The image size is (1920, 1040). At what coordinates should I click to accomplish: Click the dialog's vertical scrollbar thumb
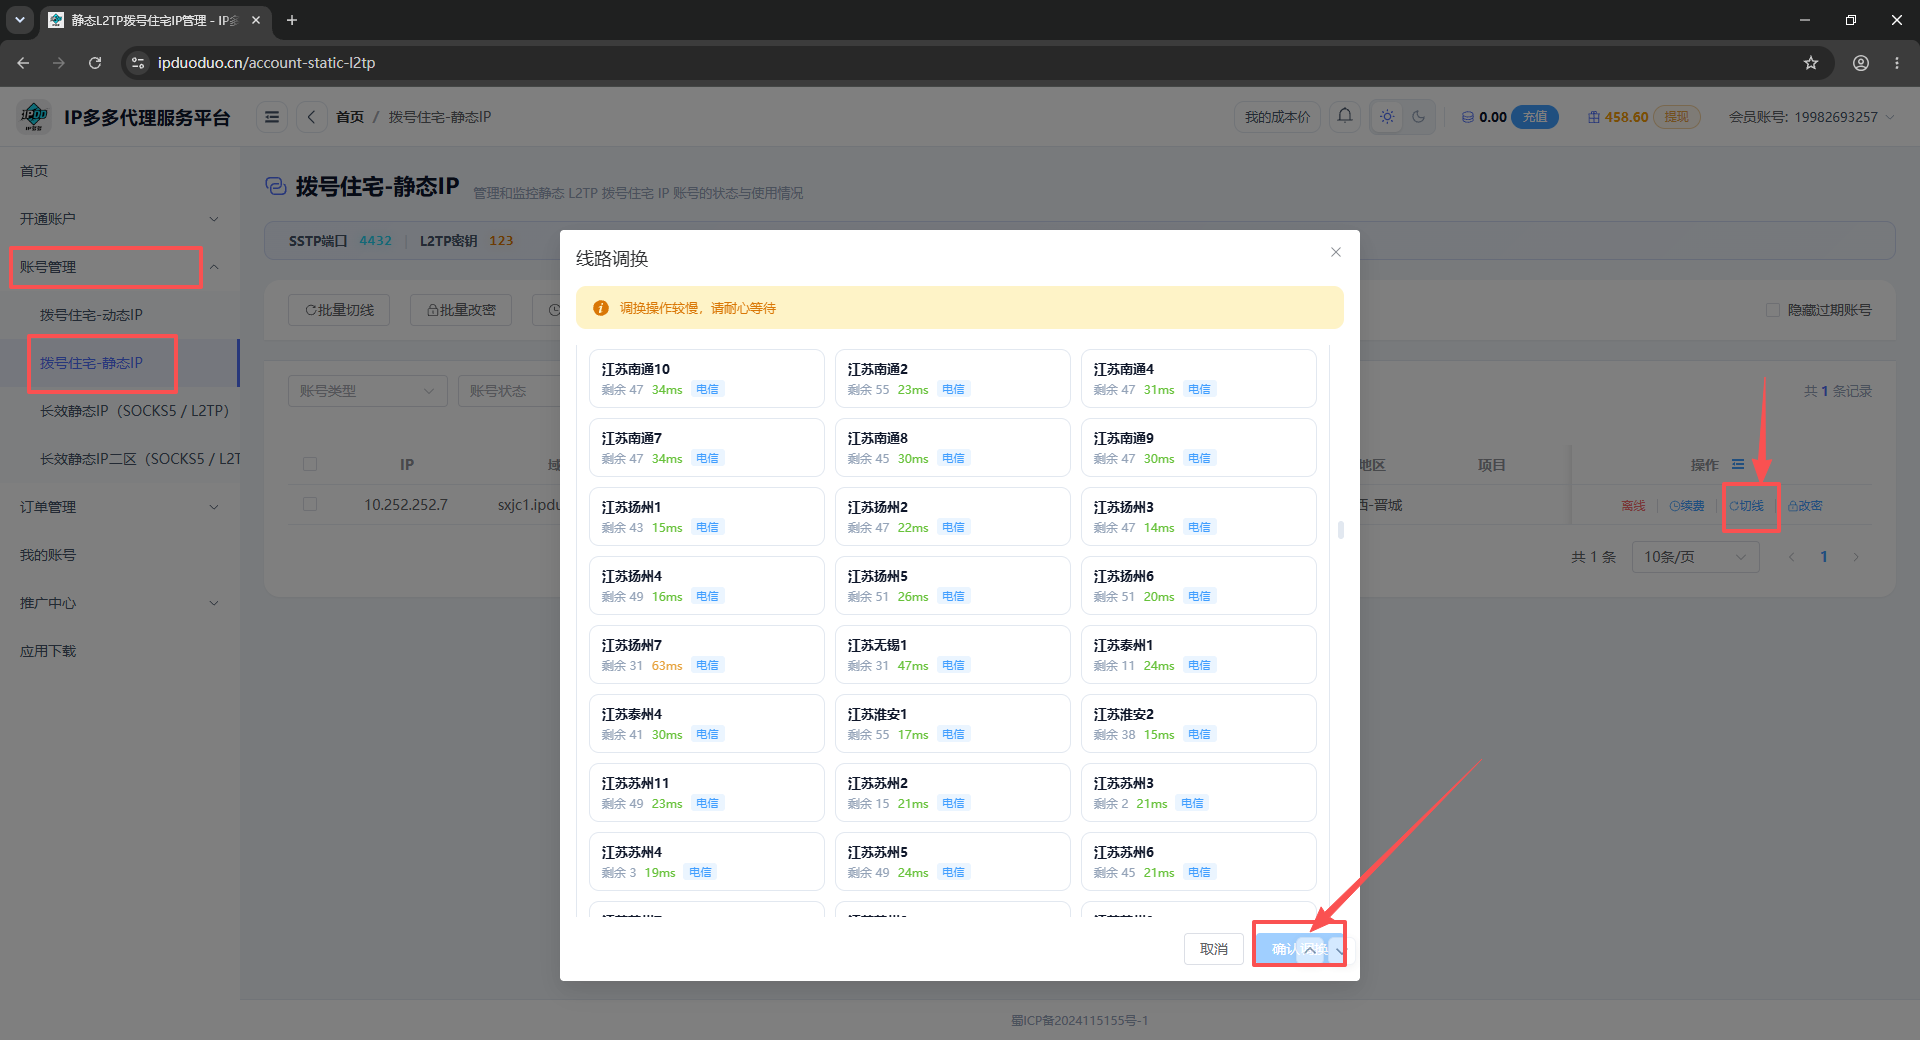point(1340,529)
